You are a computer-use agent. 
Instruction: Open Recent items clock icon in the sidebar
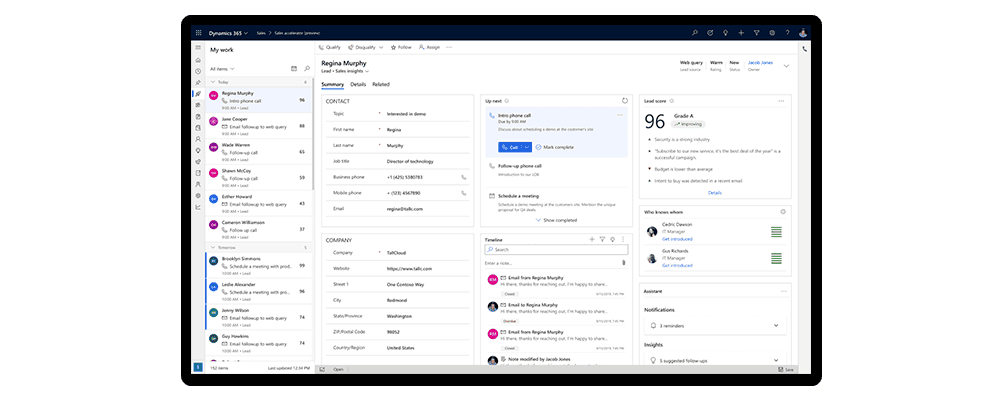pos(198,71)
